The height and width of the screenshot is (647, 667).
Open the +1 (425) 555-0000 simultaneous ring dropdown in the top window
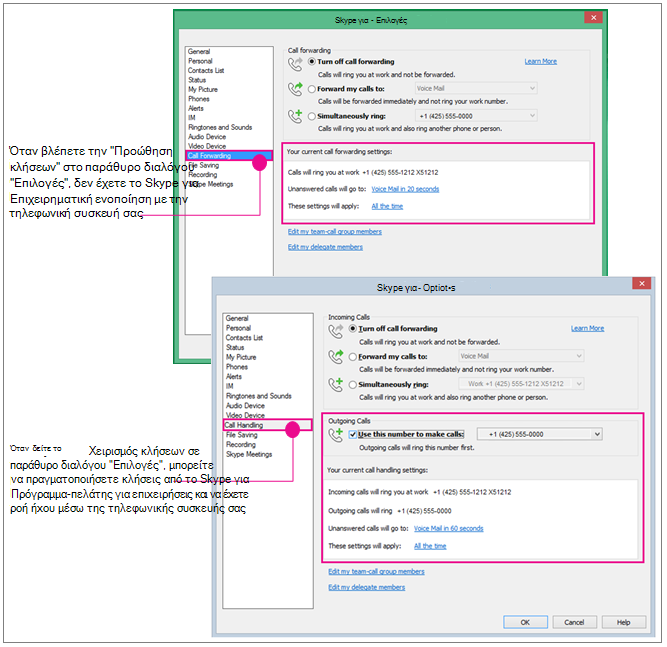(476, 116)
